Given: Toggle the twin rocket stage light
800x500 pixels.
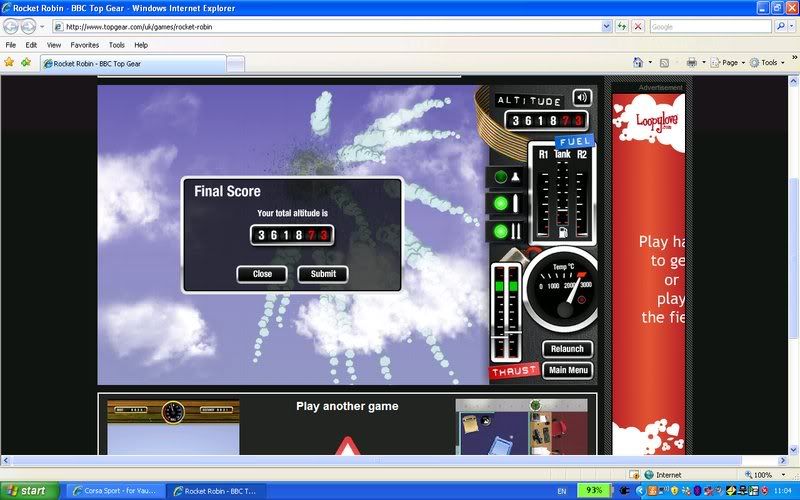Looking at the screenshot, I should tap(501, 231).
